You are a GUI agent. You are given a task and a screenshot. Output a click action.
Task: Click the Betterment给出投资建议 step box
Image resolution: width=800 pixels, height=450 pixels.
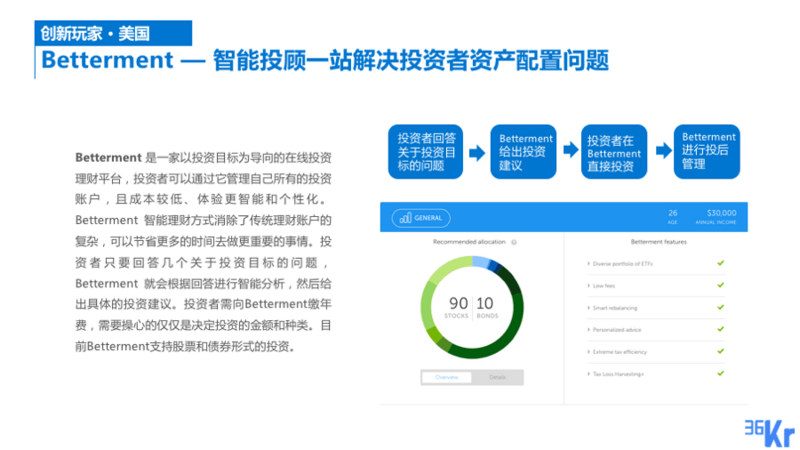[523, 152]
